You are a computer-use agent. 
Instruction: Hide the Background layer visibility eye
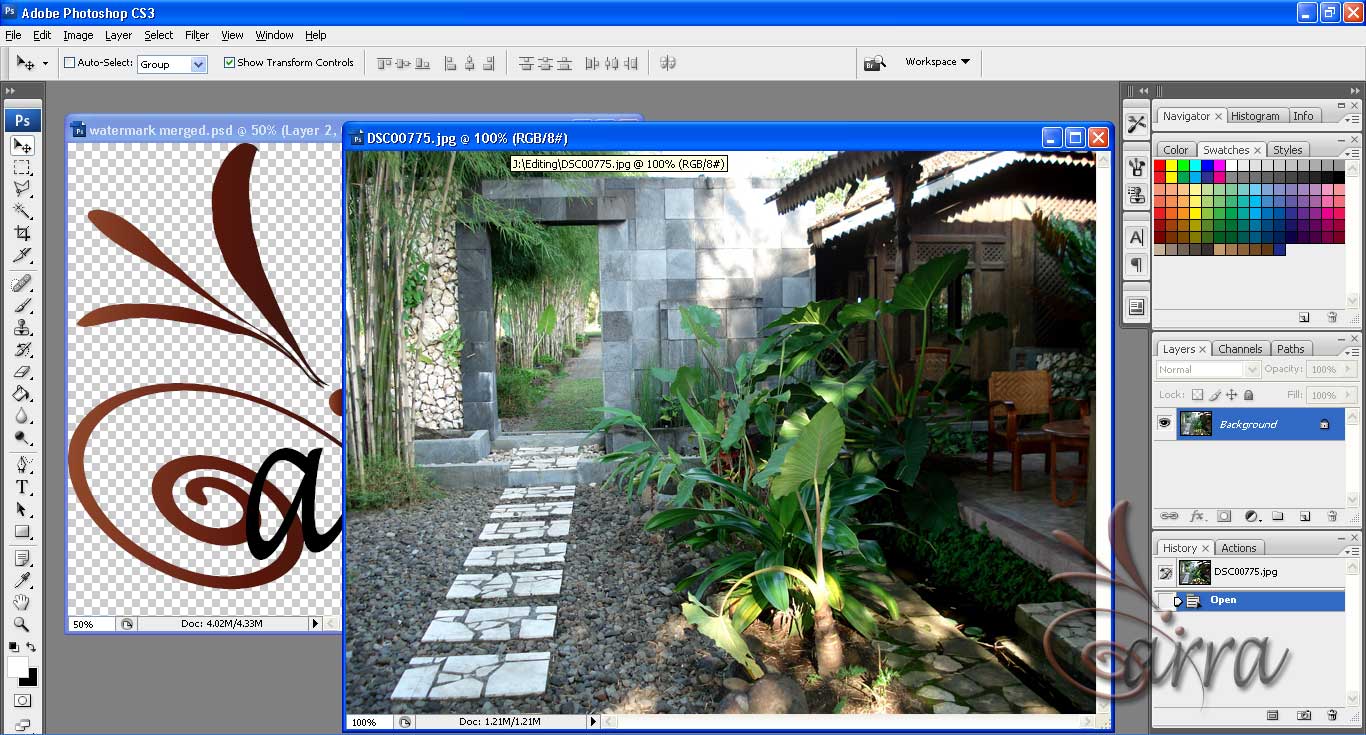pos(1165,423)
